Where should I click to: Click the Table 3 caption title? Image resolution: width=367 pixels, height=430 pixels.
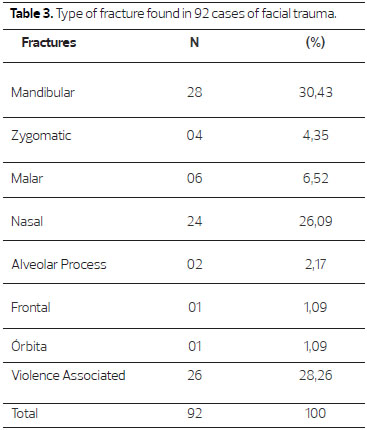(173, 14)
